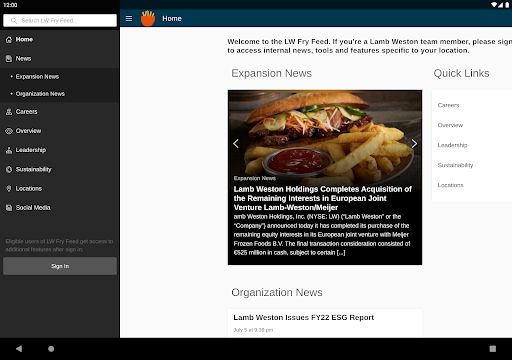Open Lamb Weston Issues FY22 ESG Report

point(303,317)
